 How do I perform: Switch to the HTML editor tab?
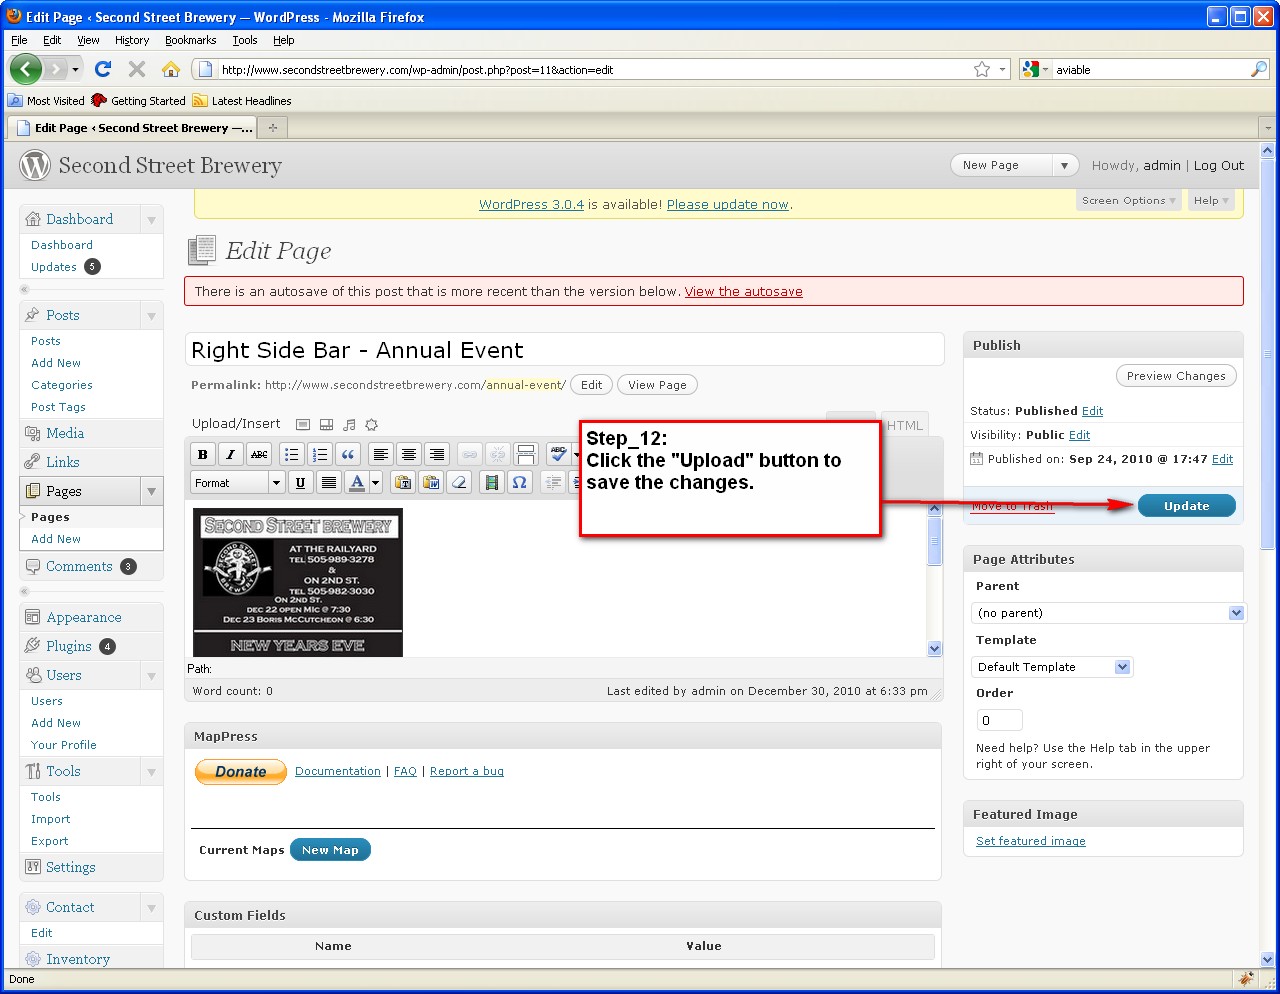click(x=905, y=425)
